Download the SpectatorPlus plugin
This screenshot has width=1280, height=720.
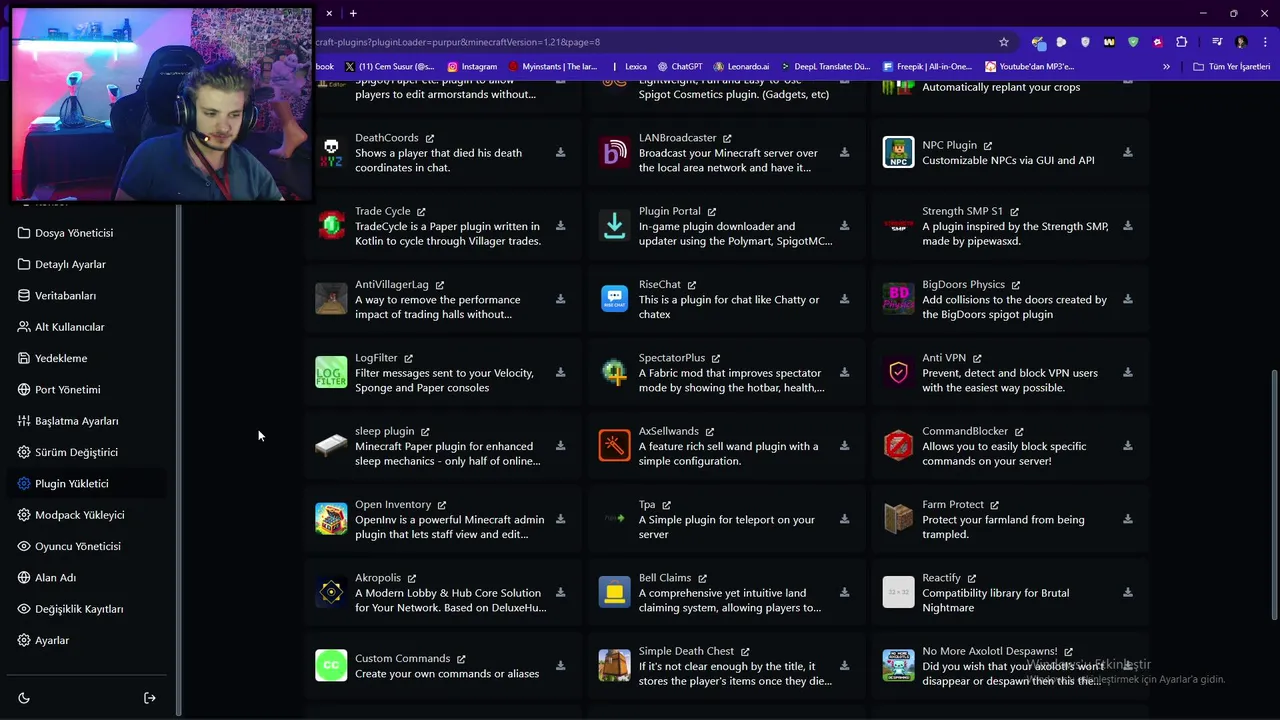tap(844, 373)
